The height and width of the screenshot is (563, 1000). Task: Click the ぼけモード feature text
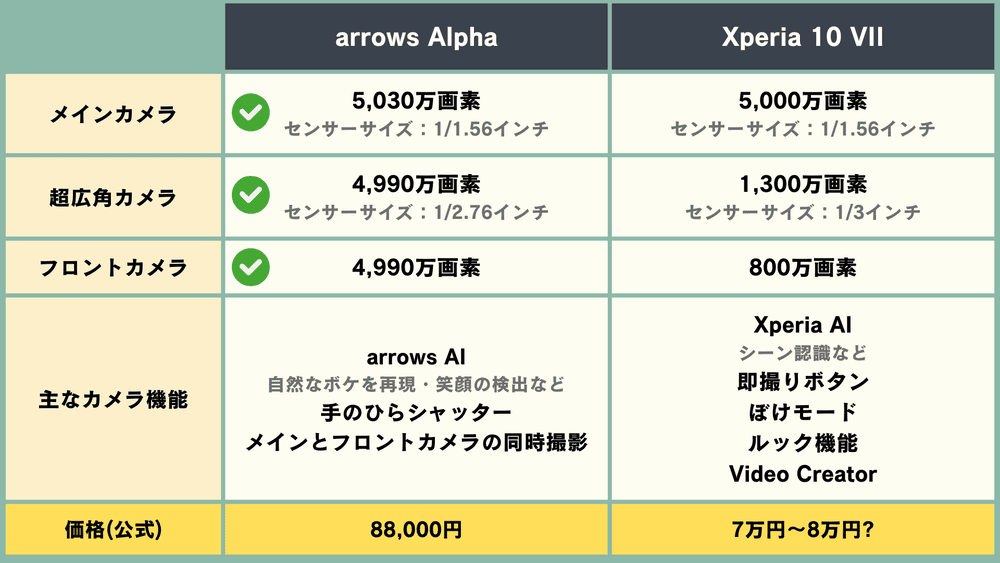803,412
